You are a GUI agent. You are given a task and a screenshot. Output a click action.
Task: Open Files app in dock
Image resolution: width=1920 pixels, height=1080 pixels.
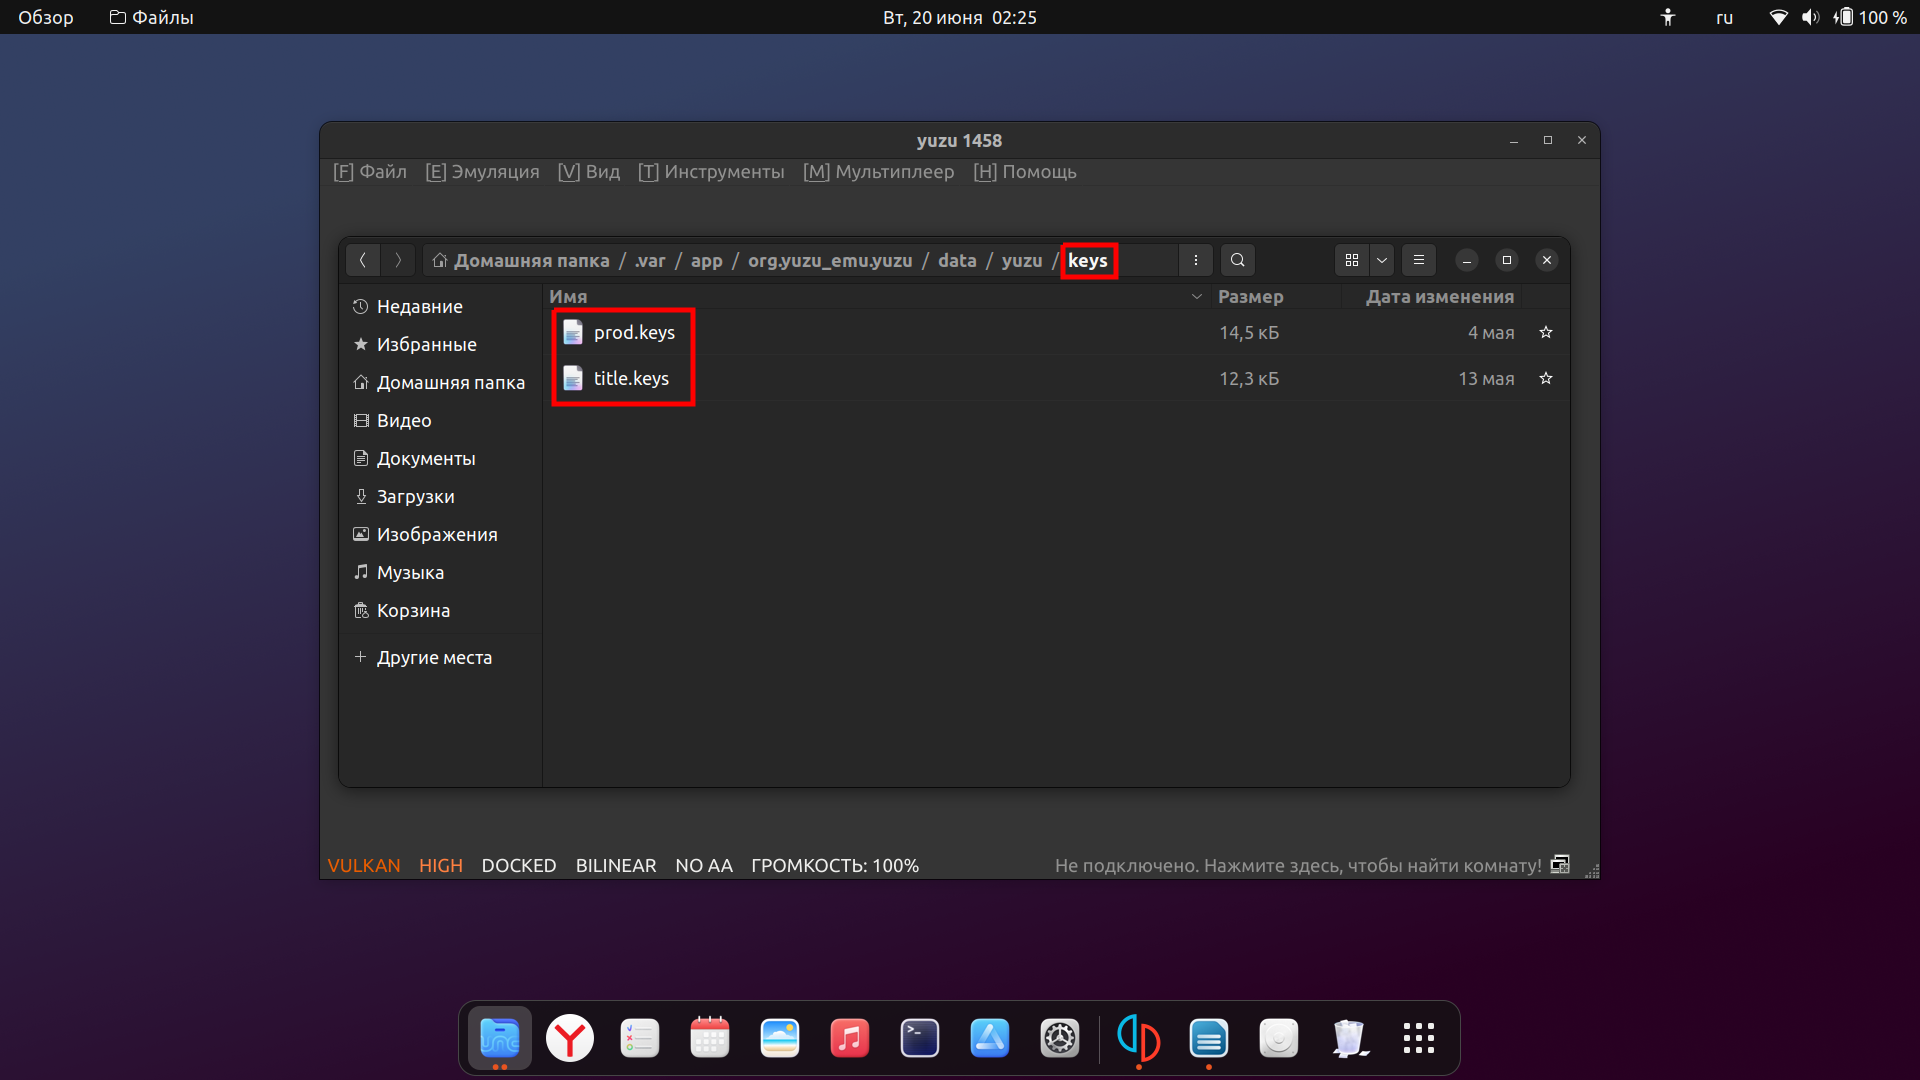[500, 1038]
